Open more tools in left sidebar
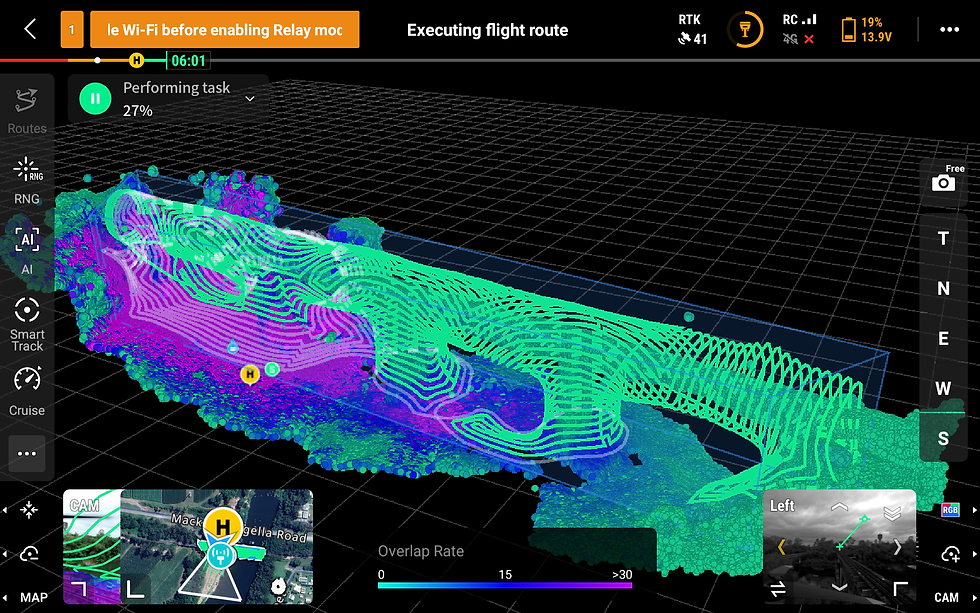Screen dimensions: 980x613 tap(27, 454)
